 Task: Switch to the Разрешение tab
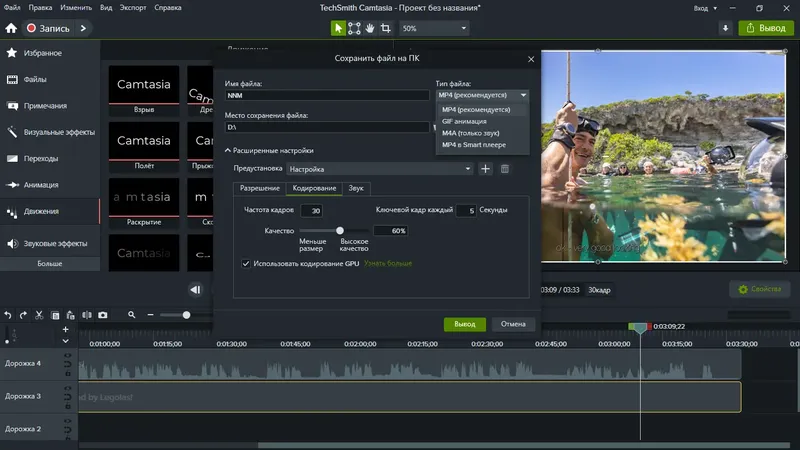(259, 188)
